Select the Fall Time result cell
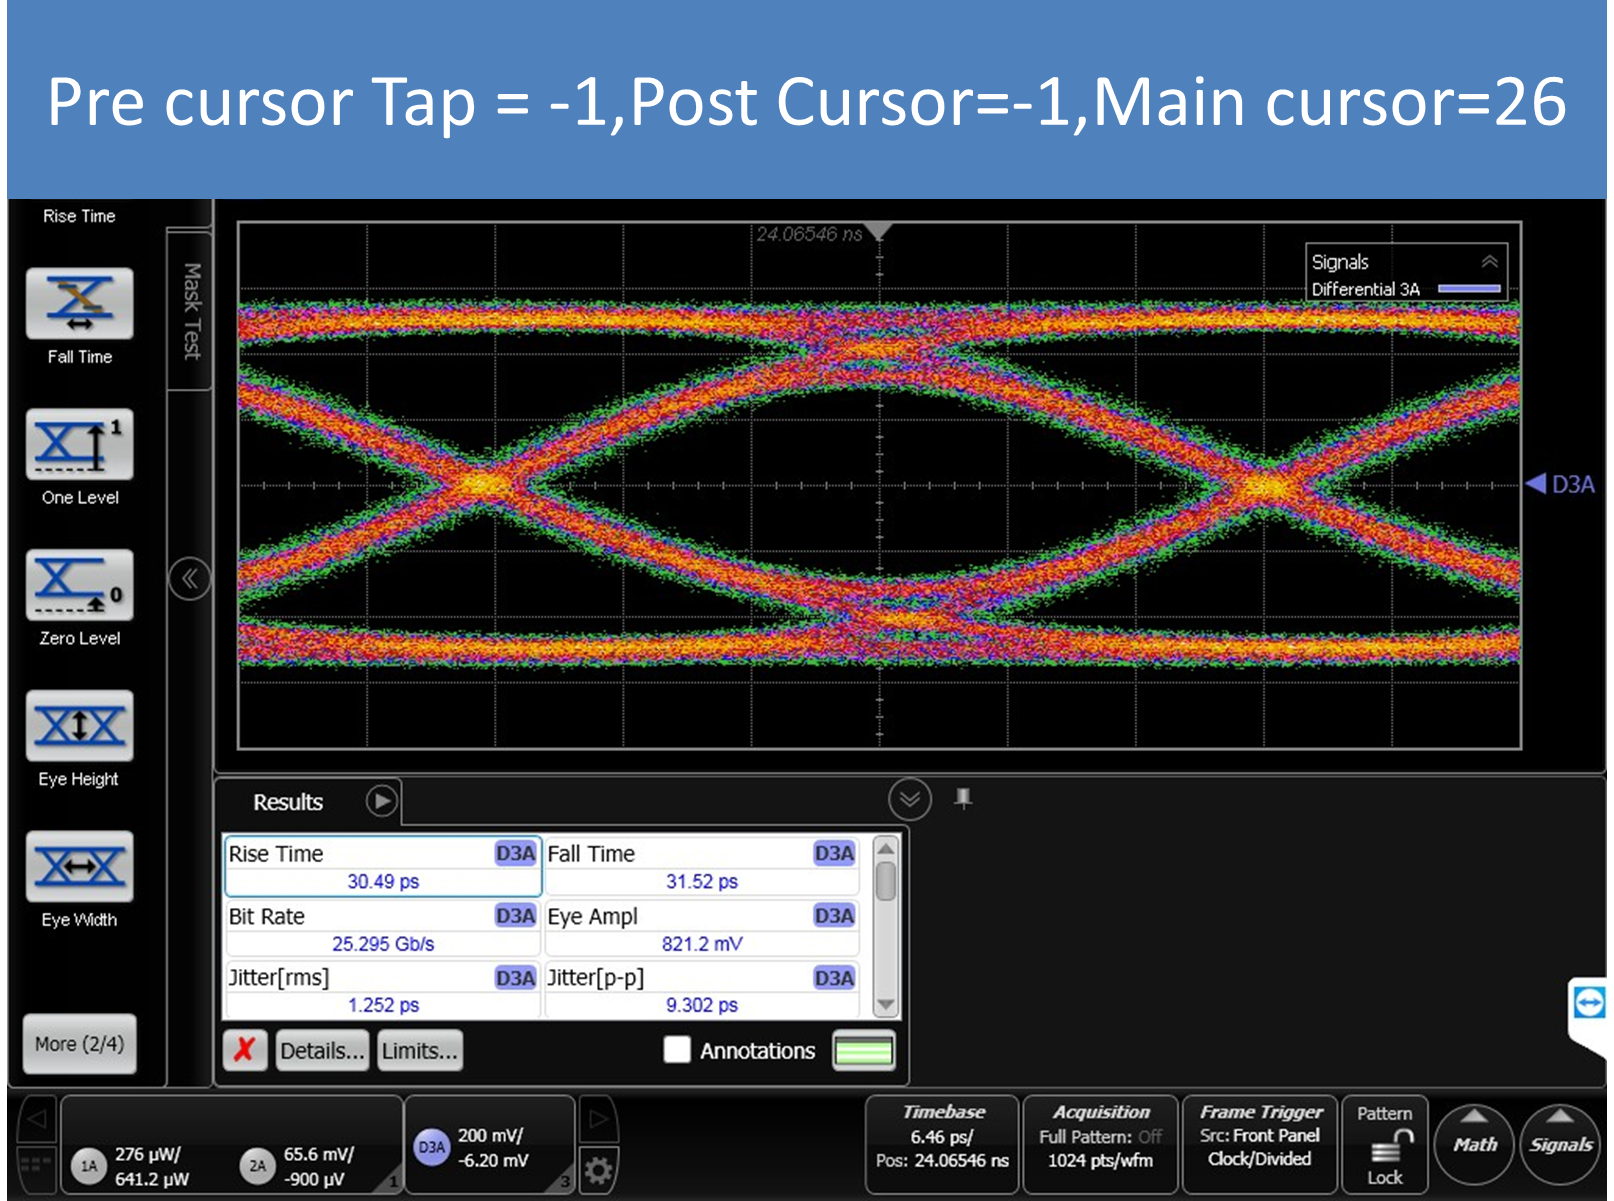Image resolution: width=1614 pixels, height=1201 pixels. click(x=702, y=866)
